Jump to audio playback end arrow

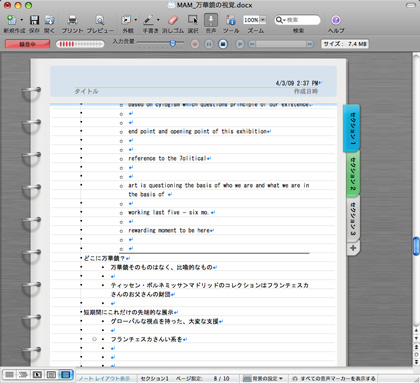click(x=310, y=44)
